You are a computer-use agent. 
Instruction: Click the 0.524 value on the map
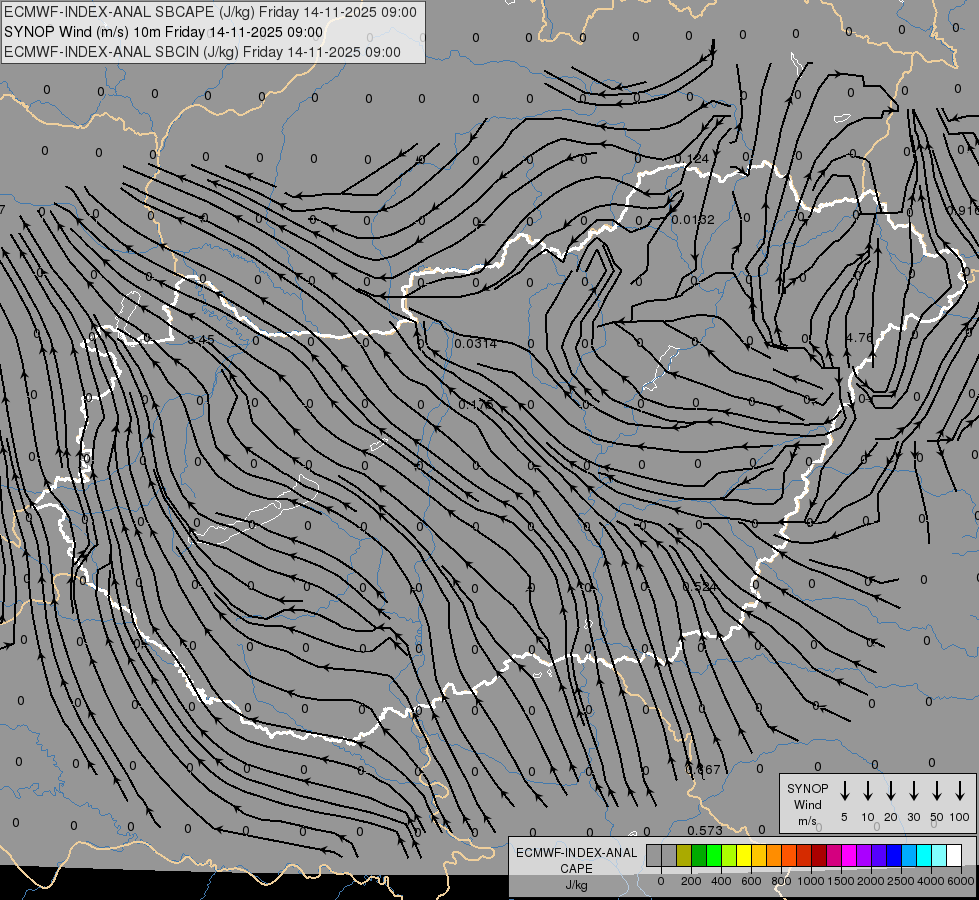[700, 587]
